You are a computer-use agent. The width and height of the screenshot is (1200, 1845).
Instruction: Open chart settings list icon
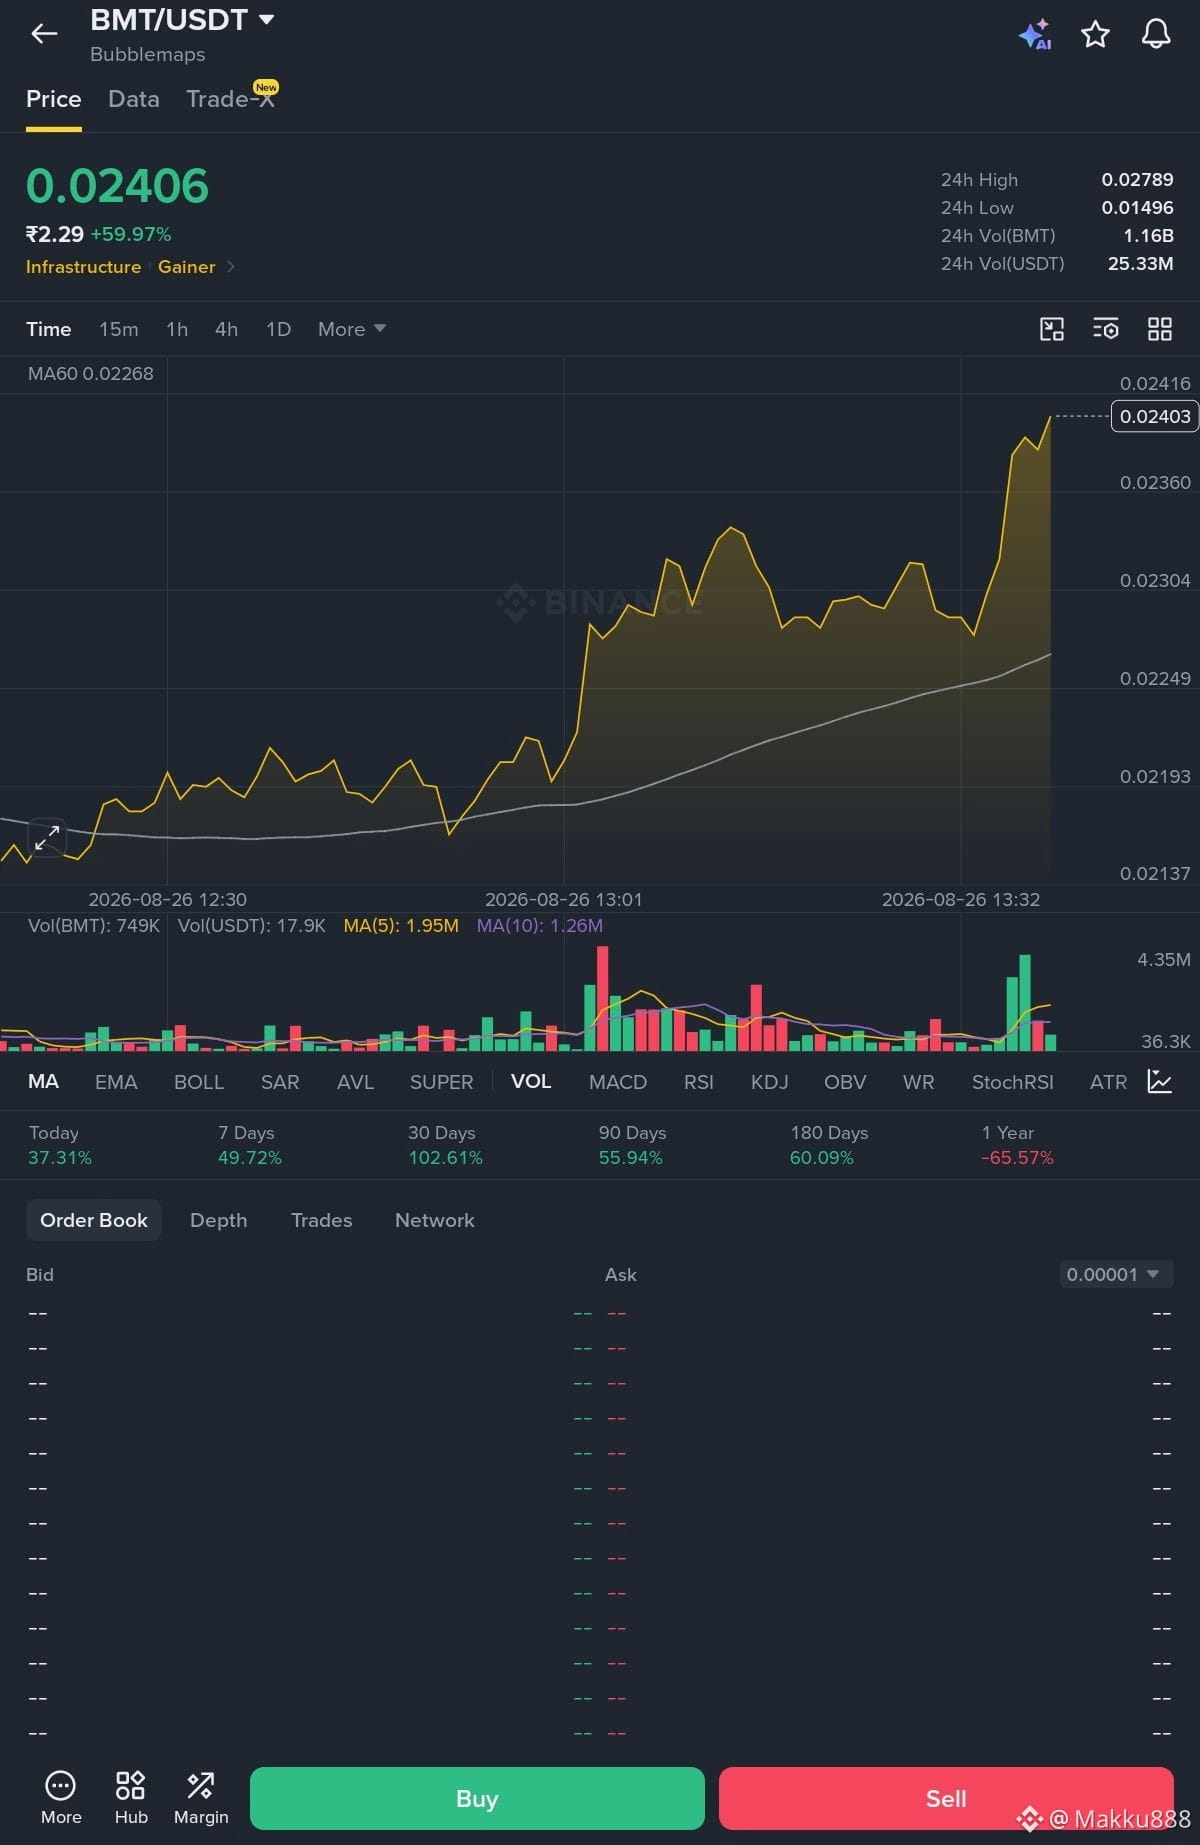1106,329
